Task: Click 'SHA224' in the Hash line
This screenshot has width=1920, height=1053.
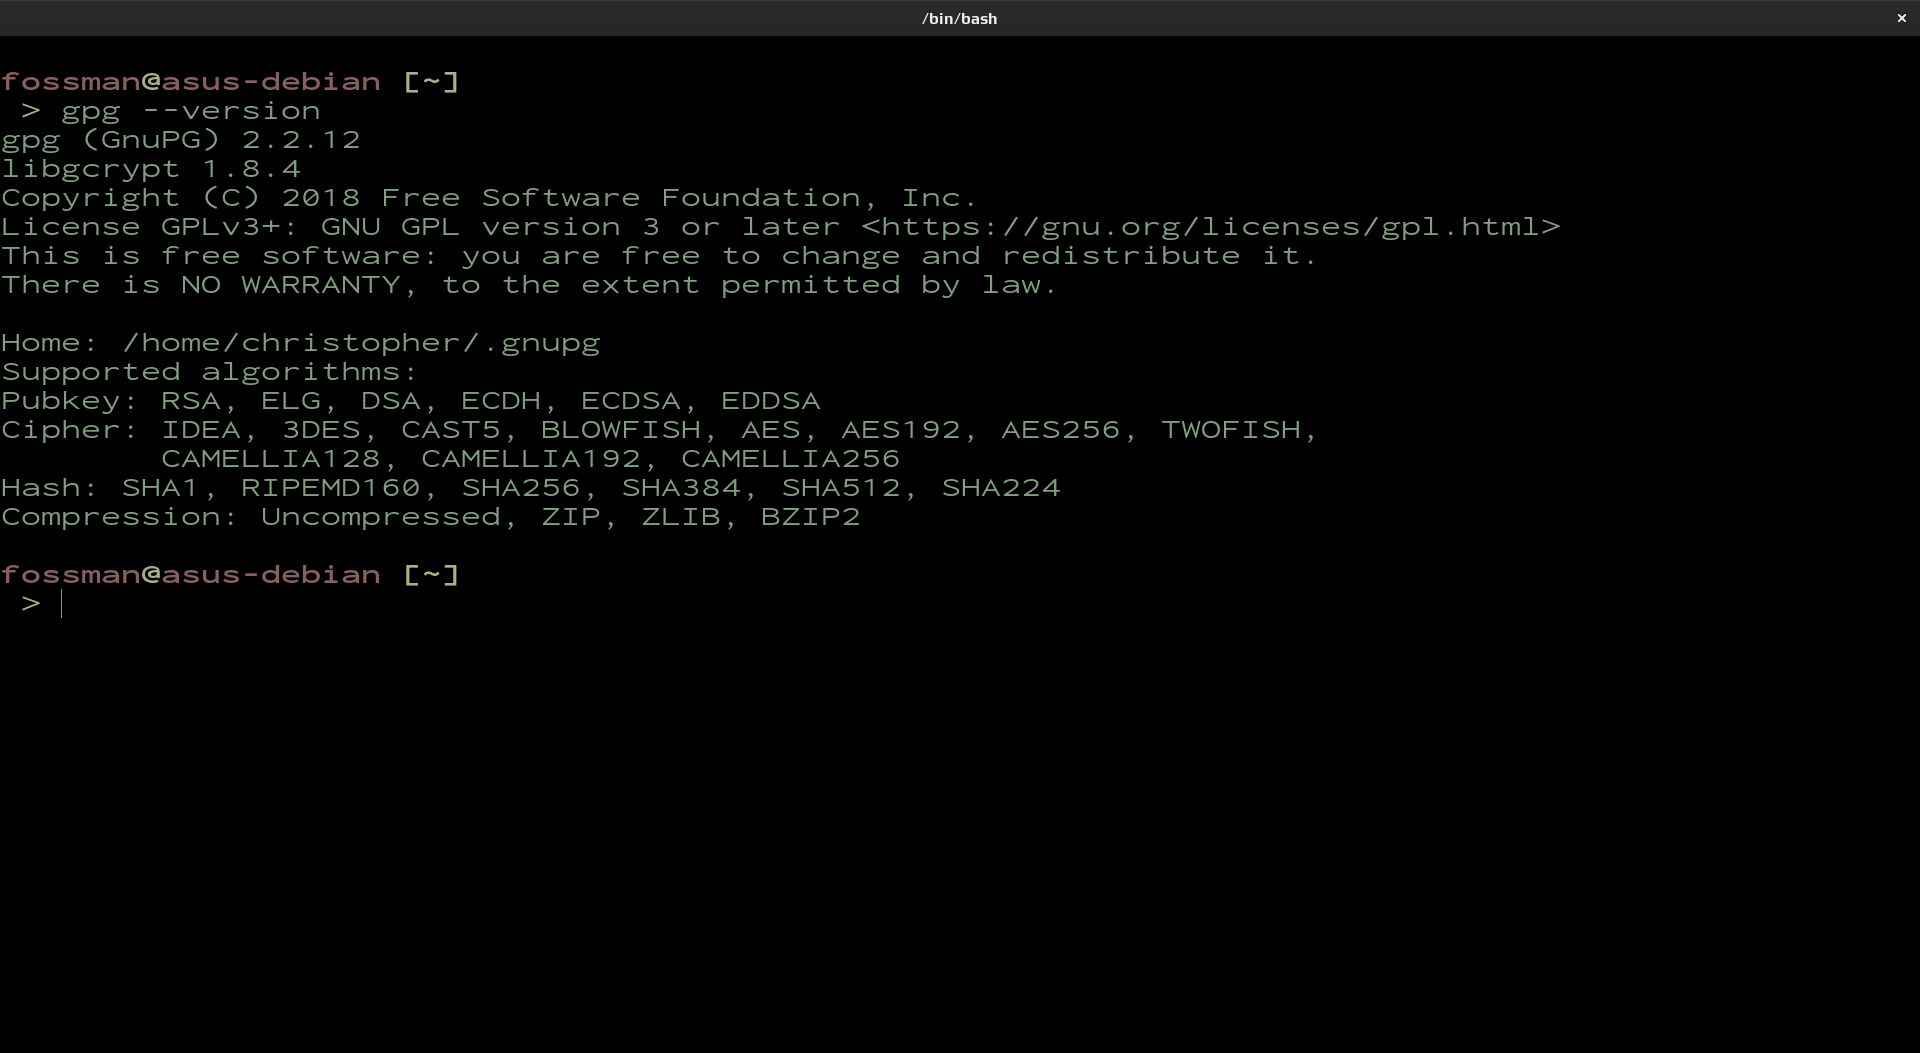Action: click(1000, 488)
